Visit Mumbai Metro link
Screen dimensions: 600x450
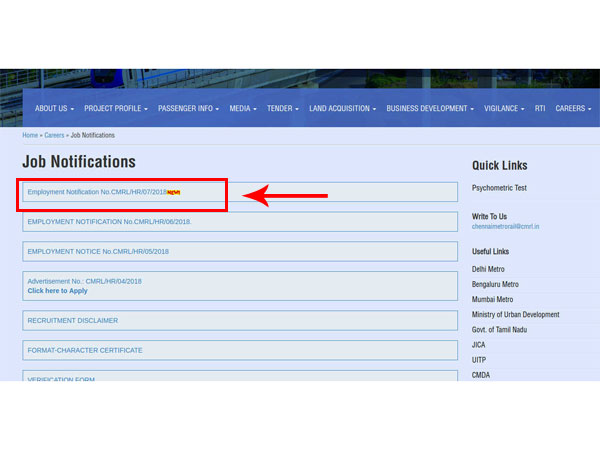pyautogui.click(x=492, y=300)
